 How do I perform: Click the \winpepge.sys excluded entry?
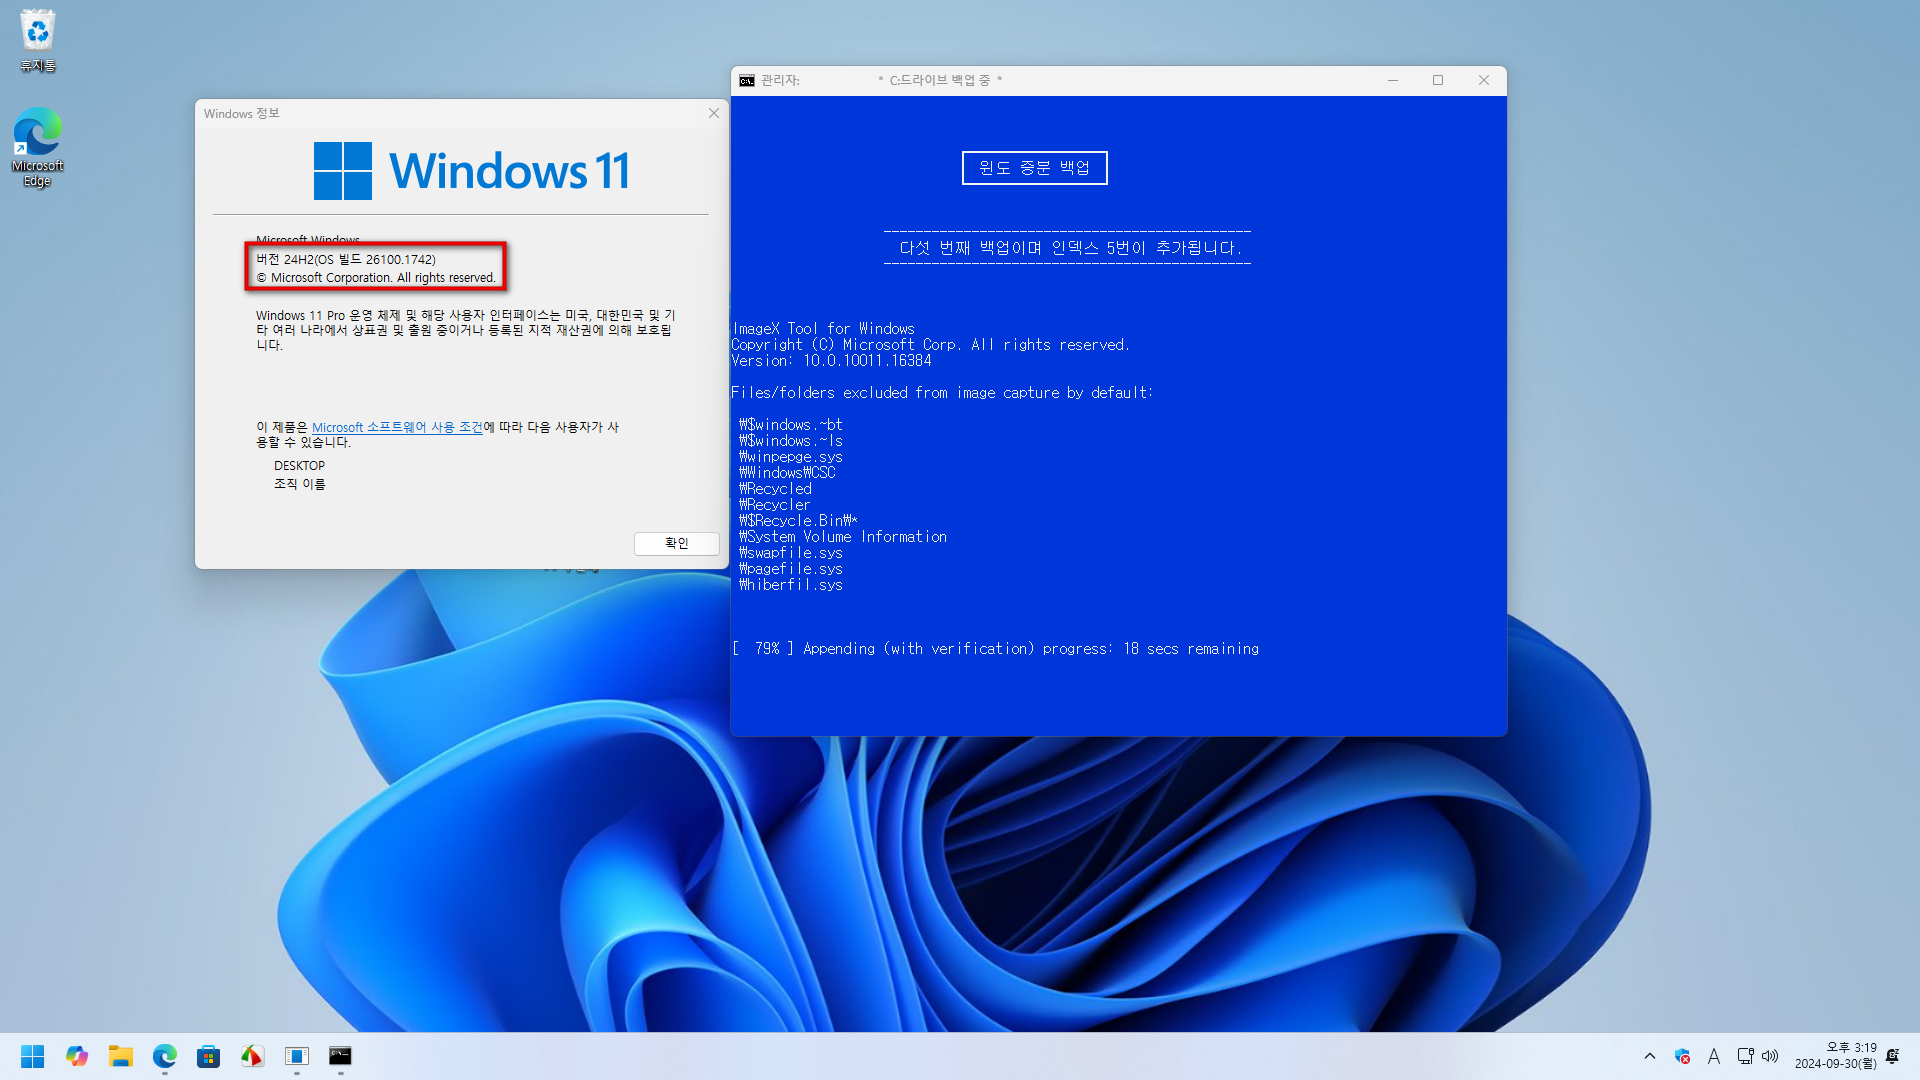click(x=791, y=457)
